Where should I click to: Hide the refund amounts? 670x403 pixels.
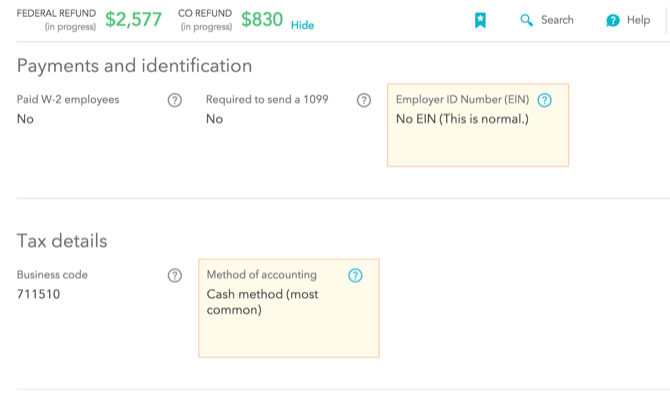point(302,25)
